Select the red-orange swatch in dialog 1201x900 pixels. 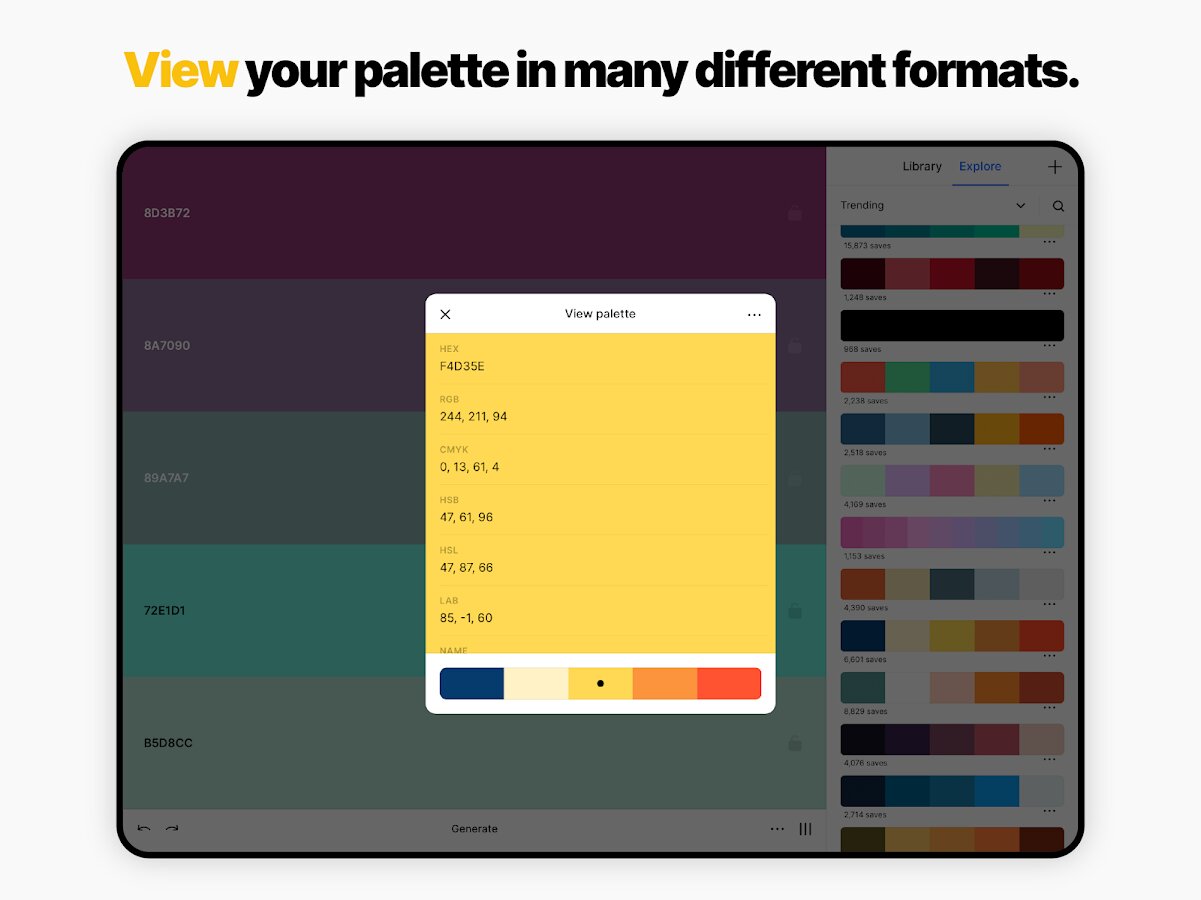729,684
